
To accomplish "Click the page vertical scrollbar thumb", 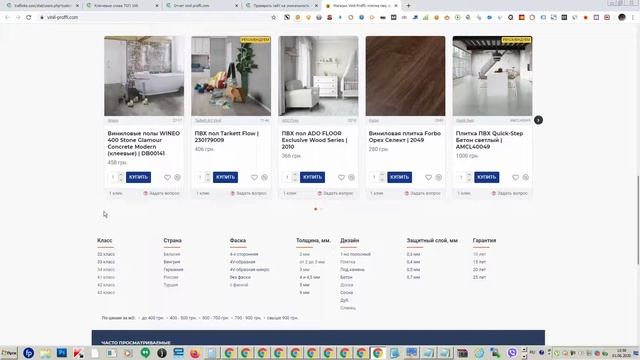I will click(638, 220).
